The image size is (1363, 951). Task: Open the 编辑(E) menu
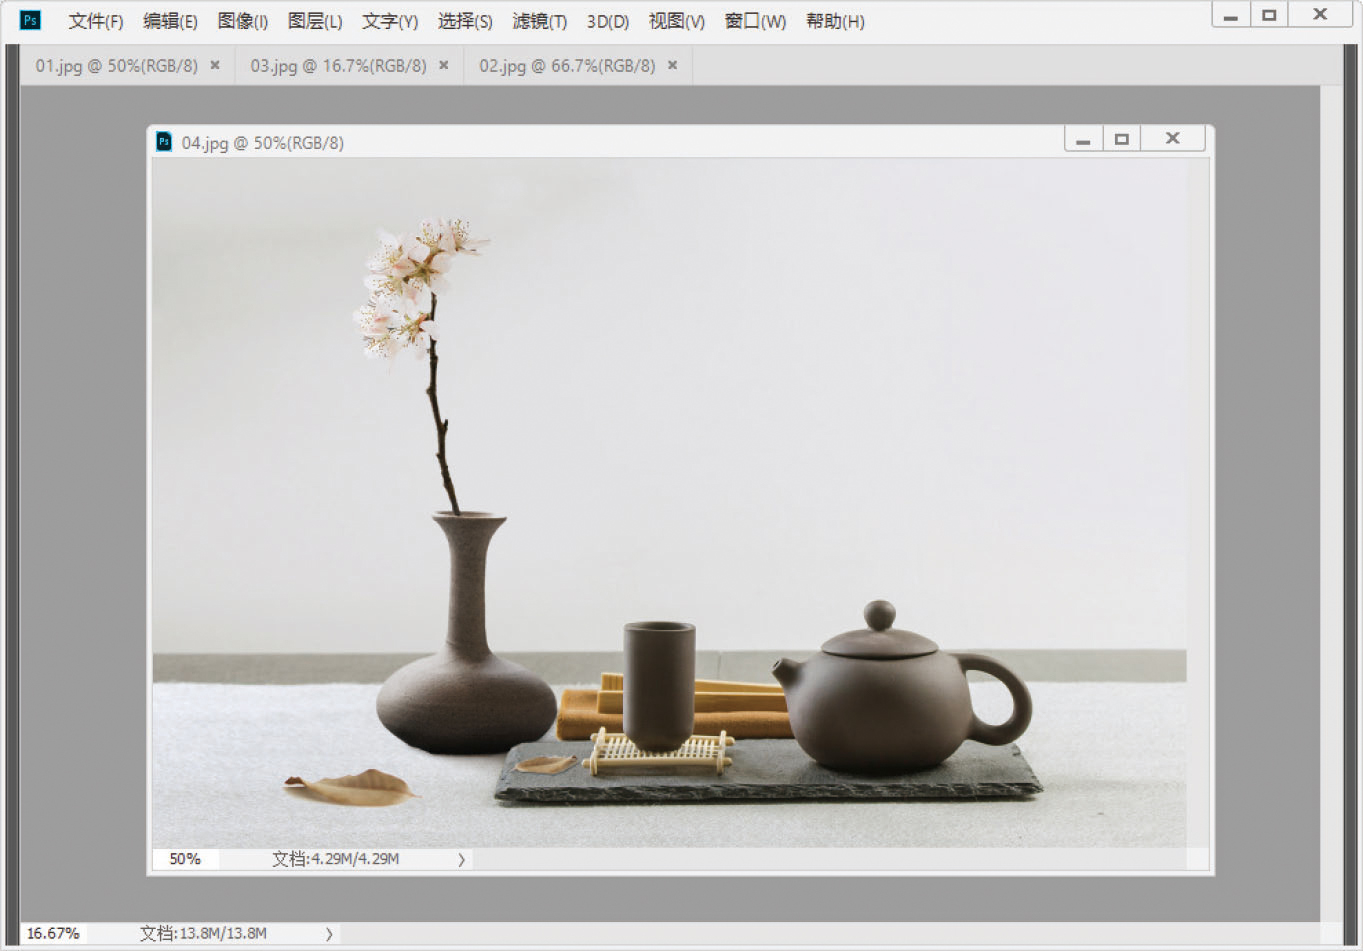(170, 21)
